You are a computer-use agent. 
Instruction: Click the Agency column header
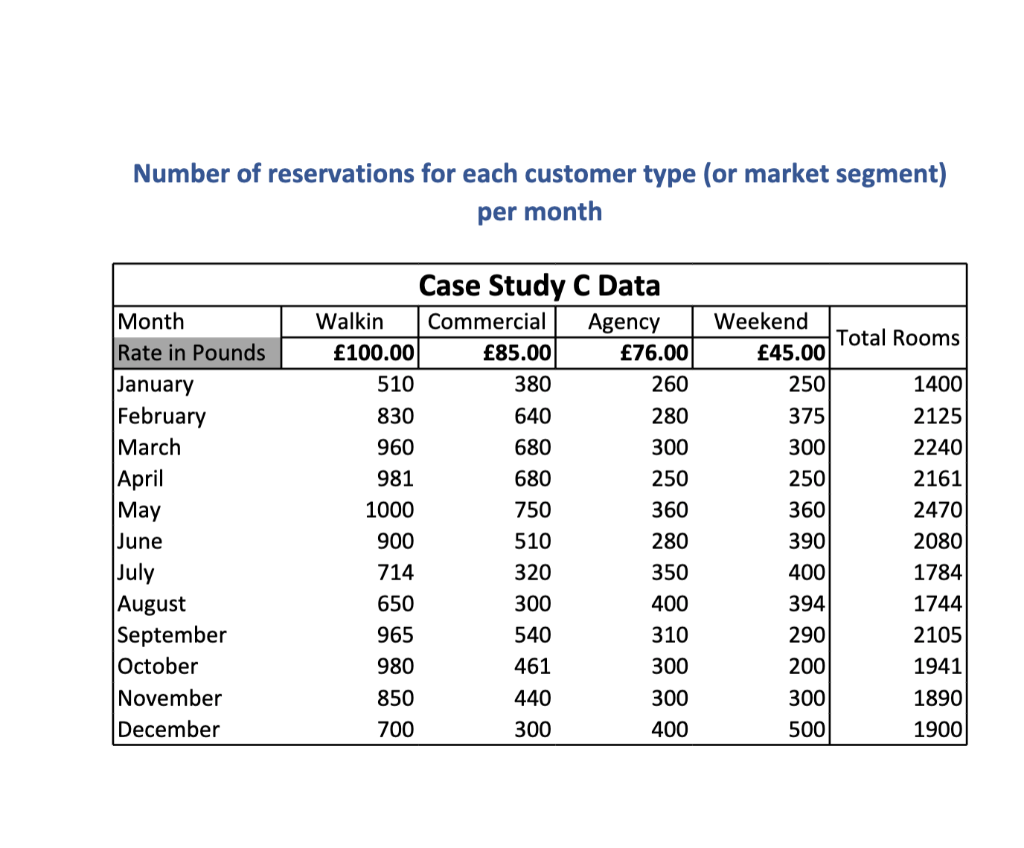(624, 321)
